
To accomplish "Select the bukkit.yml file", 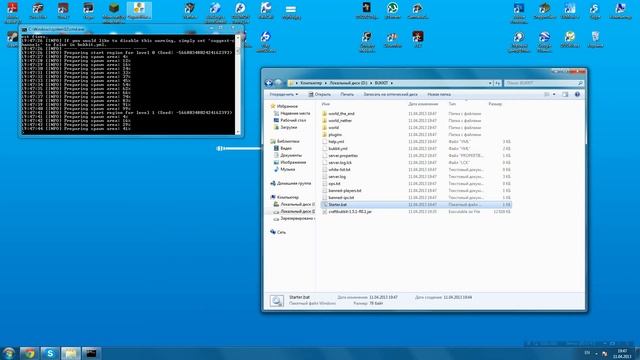I will click(338, 149).
